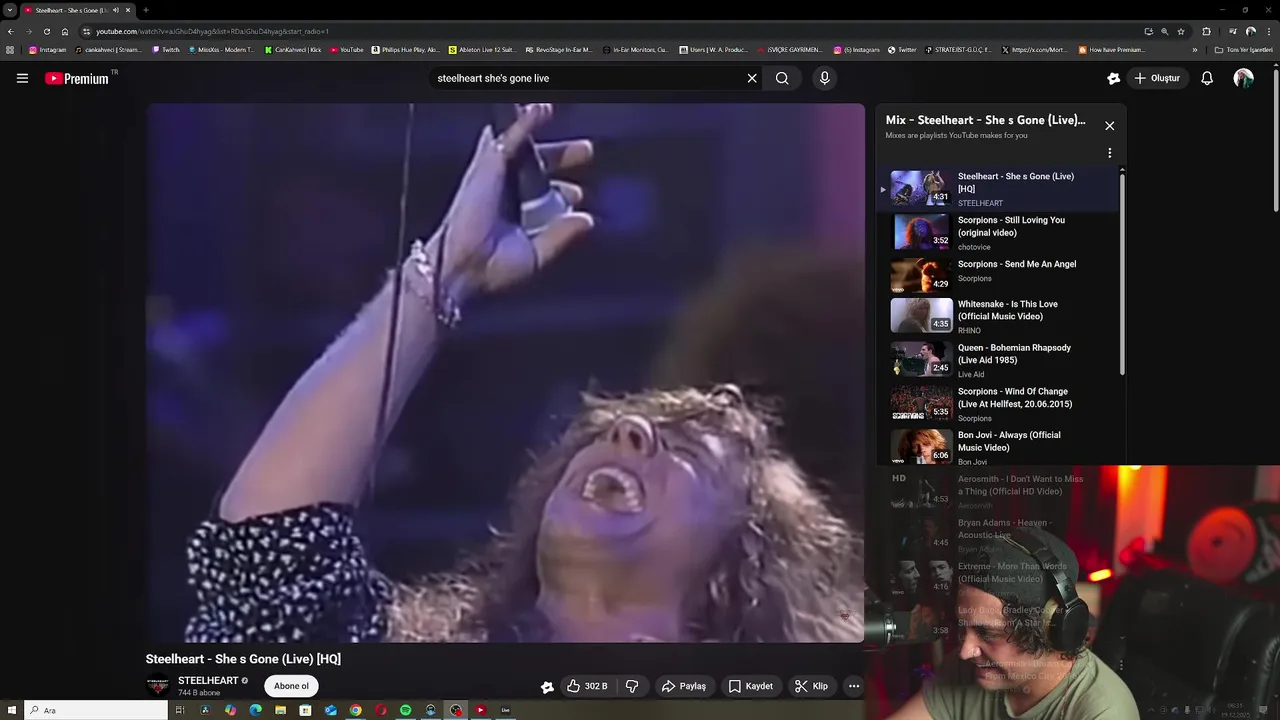Click the sparkle icon in the YouTube header
Image resolution: width=1280 pixels, height=720 pixels.
click(1113, 78)
